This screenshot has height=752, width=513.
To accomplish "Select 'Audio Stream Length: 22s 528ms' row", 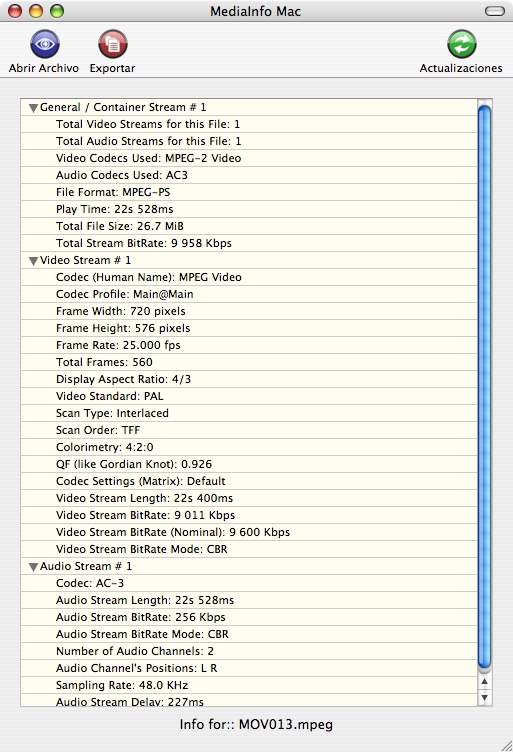I will 249,600.
